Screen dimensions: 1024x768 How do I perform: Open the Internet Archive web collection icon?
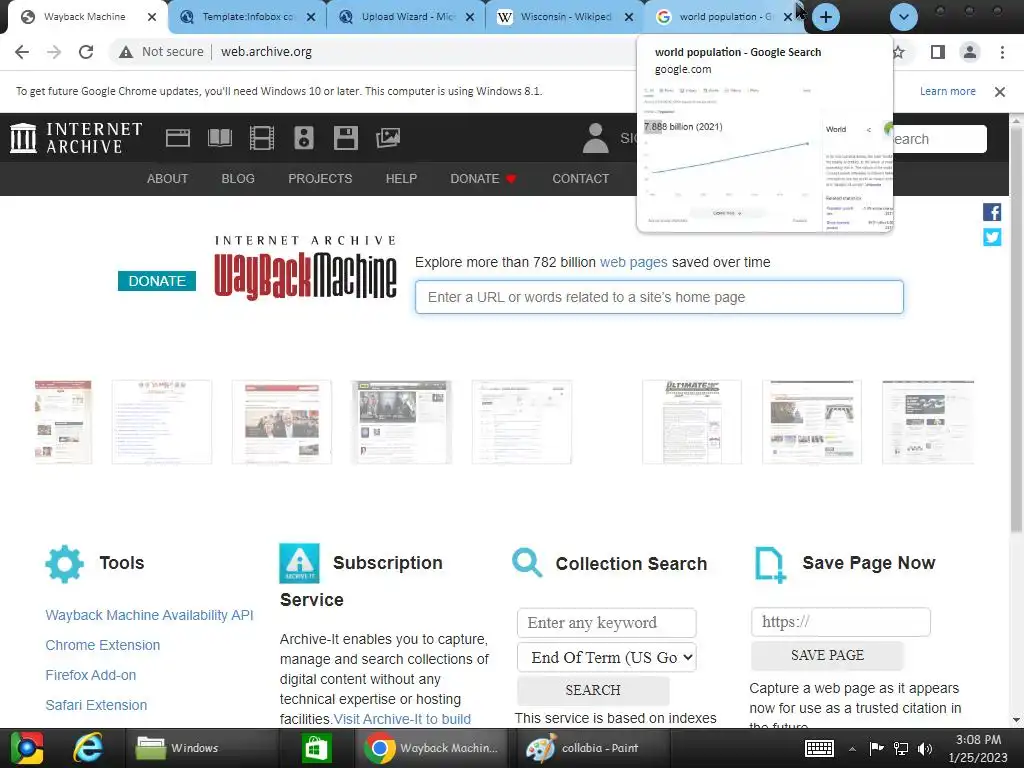pos(178,138)
